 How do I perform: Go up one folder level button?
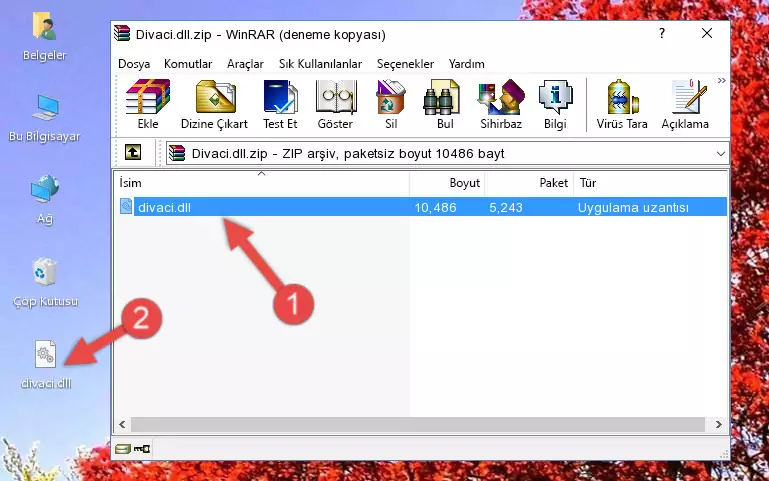[x=133, y=152]
